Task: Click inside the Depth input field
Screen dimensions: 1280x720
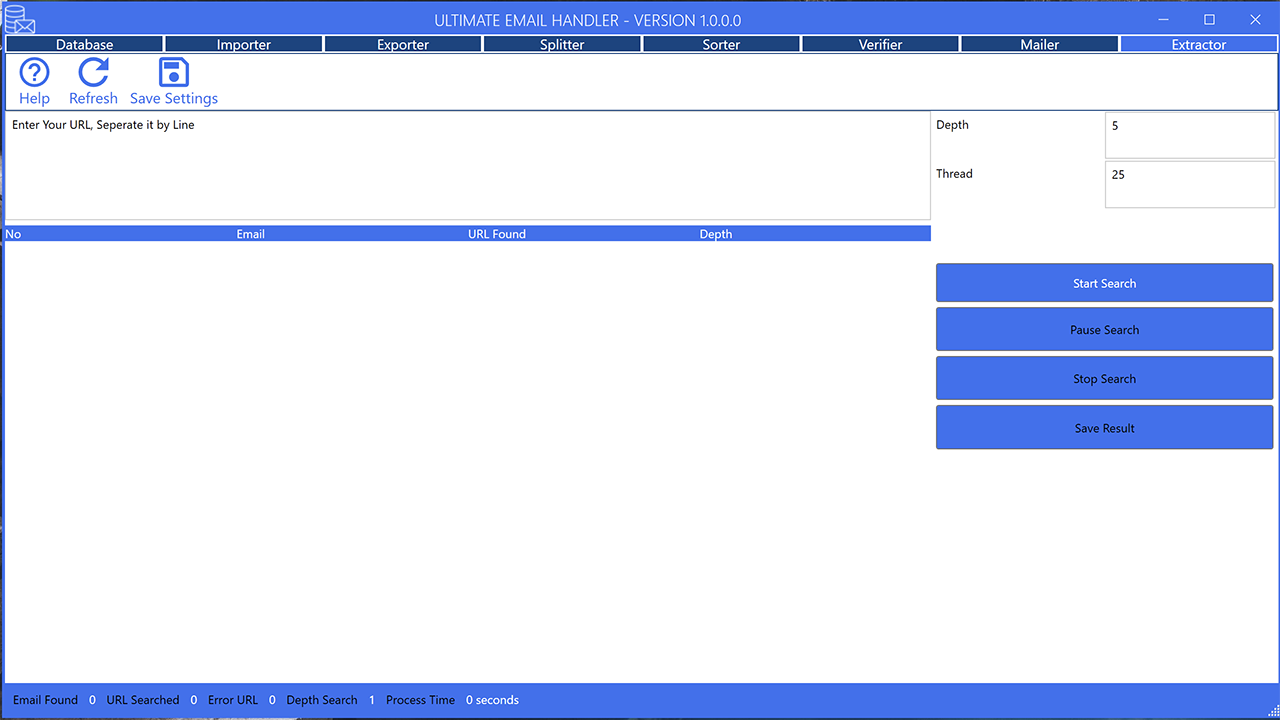Action: (x=1189, y=134)
